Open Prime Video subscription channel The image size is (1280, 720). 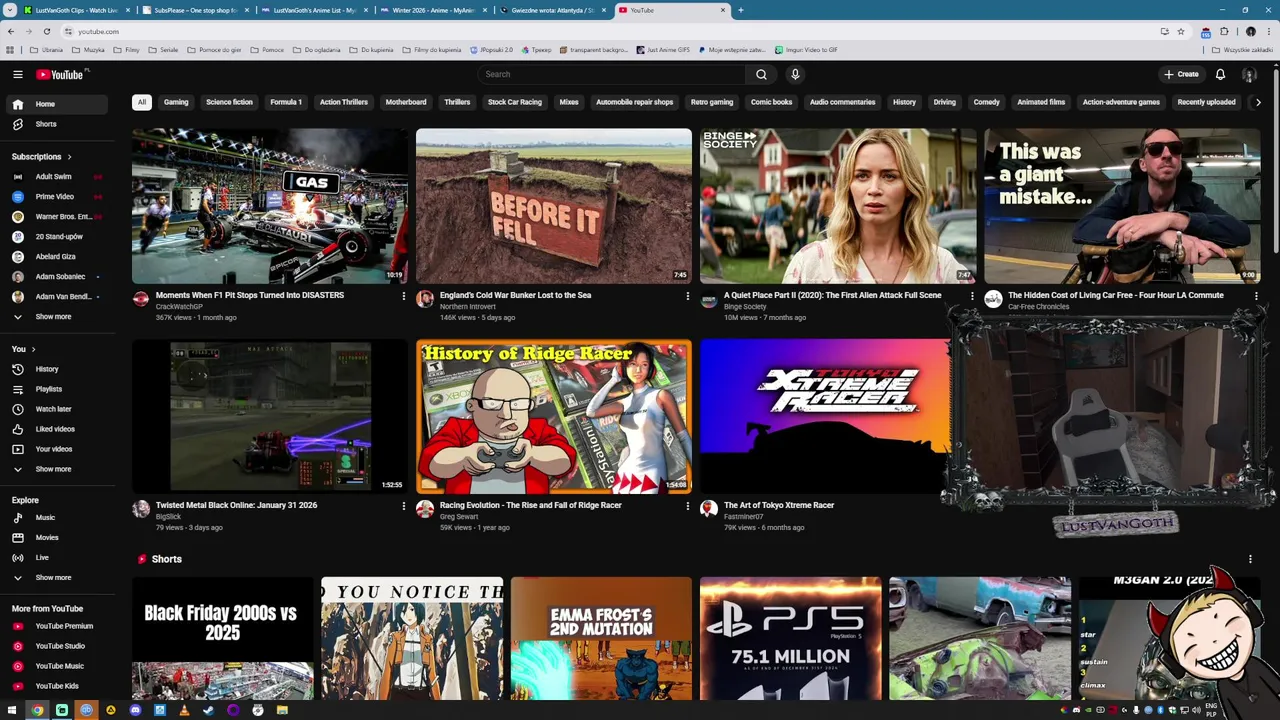pyautogui.click(x=59, y=197)
